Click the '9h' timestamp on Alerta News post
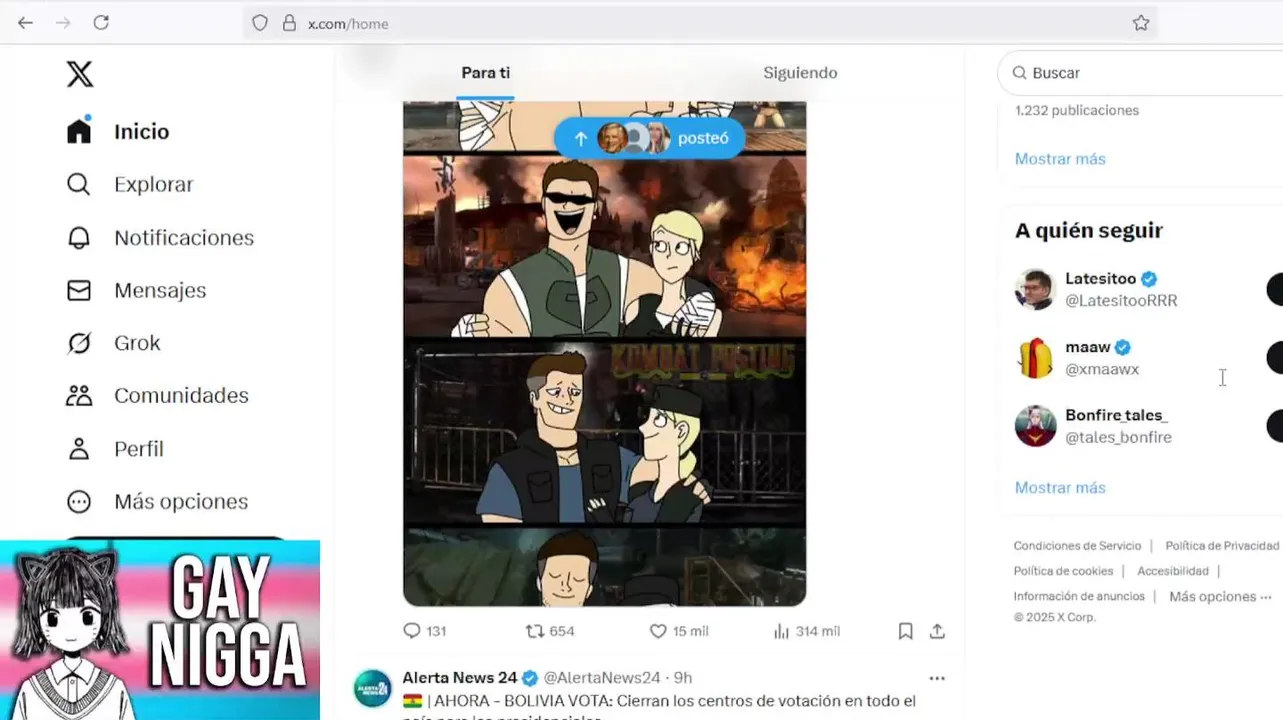1283x720 pixels. pyautogui.click(x=683, y=678)
